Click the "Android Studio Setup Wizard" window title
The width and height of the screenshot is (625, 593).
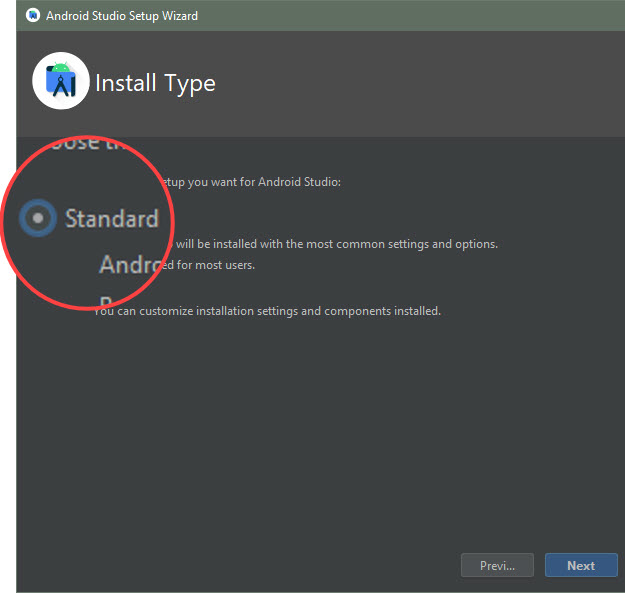click(122, 16)
